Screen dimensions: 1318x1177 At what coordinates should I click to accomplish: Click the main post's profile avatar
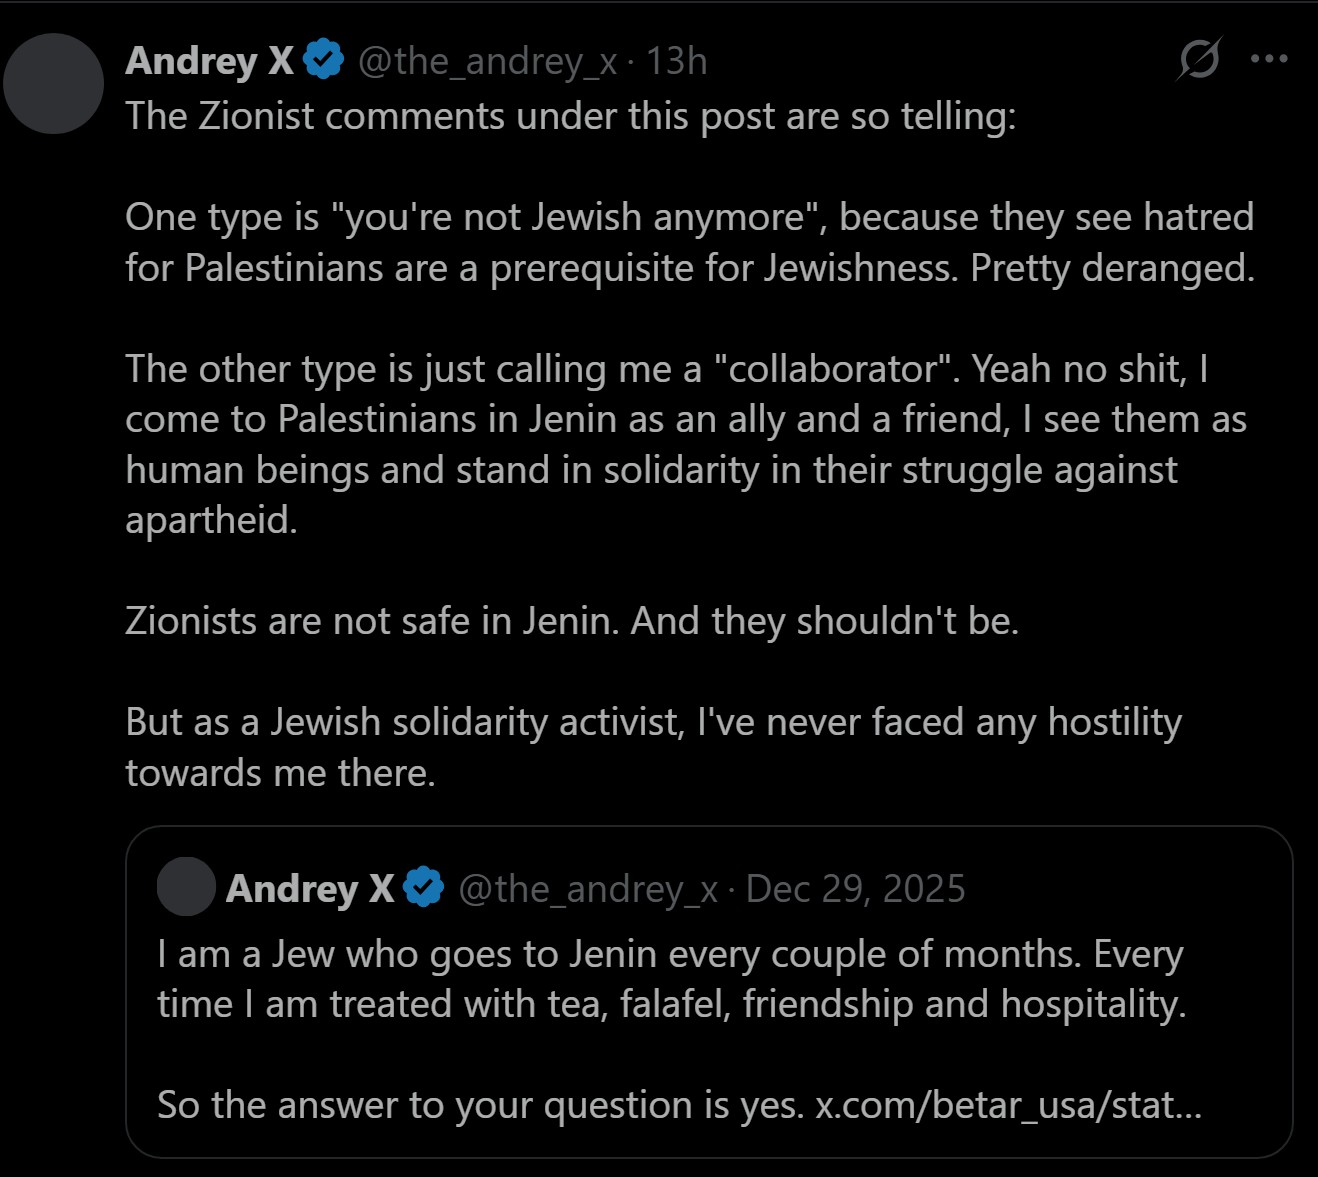[x=54, y=84]
